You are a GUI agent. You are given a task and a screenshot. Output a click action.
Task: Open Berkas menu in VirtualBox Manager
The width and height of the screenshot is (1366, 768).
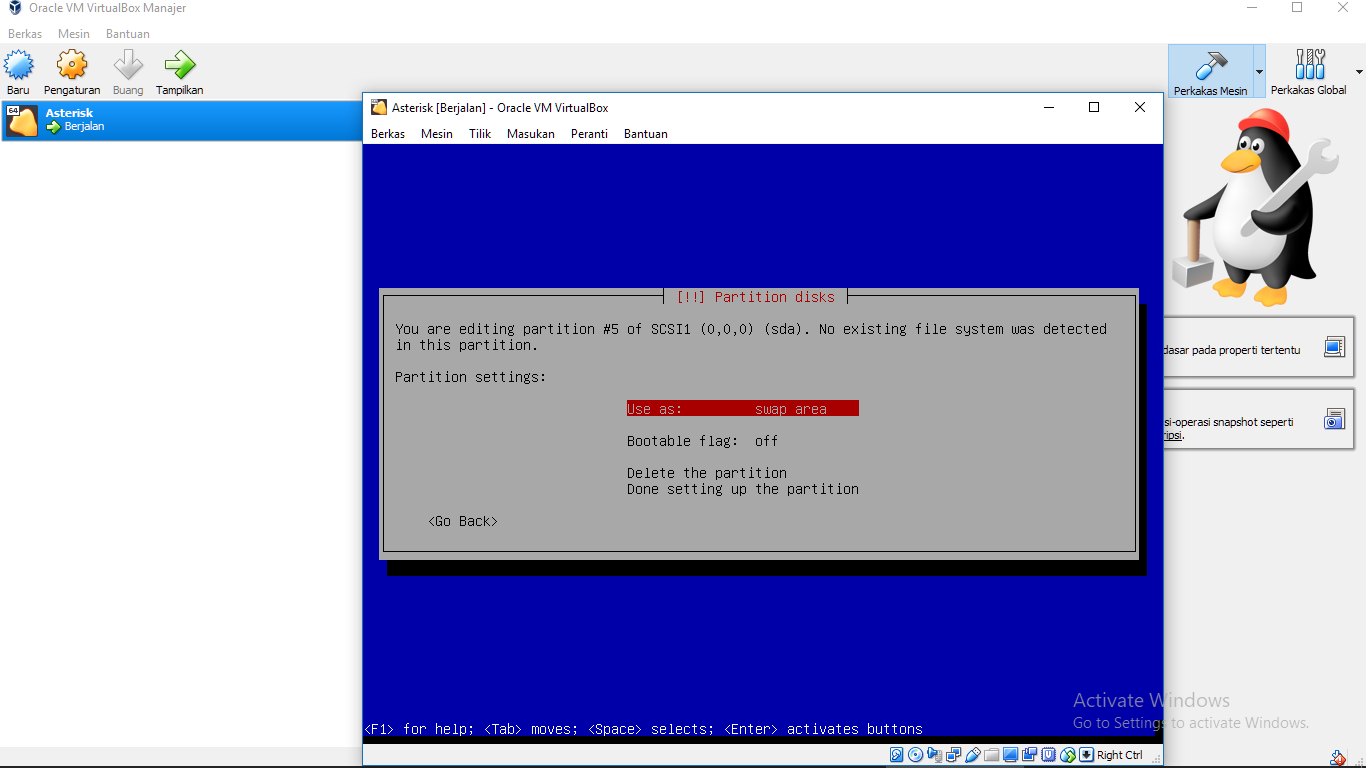(25, 34)
